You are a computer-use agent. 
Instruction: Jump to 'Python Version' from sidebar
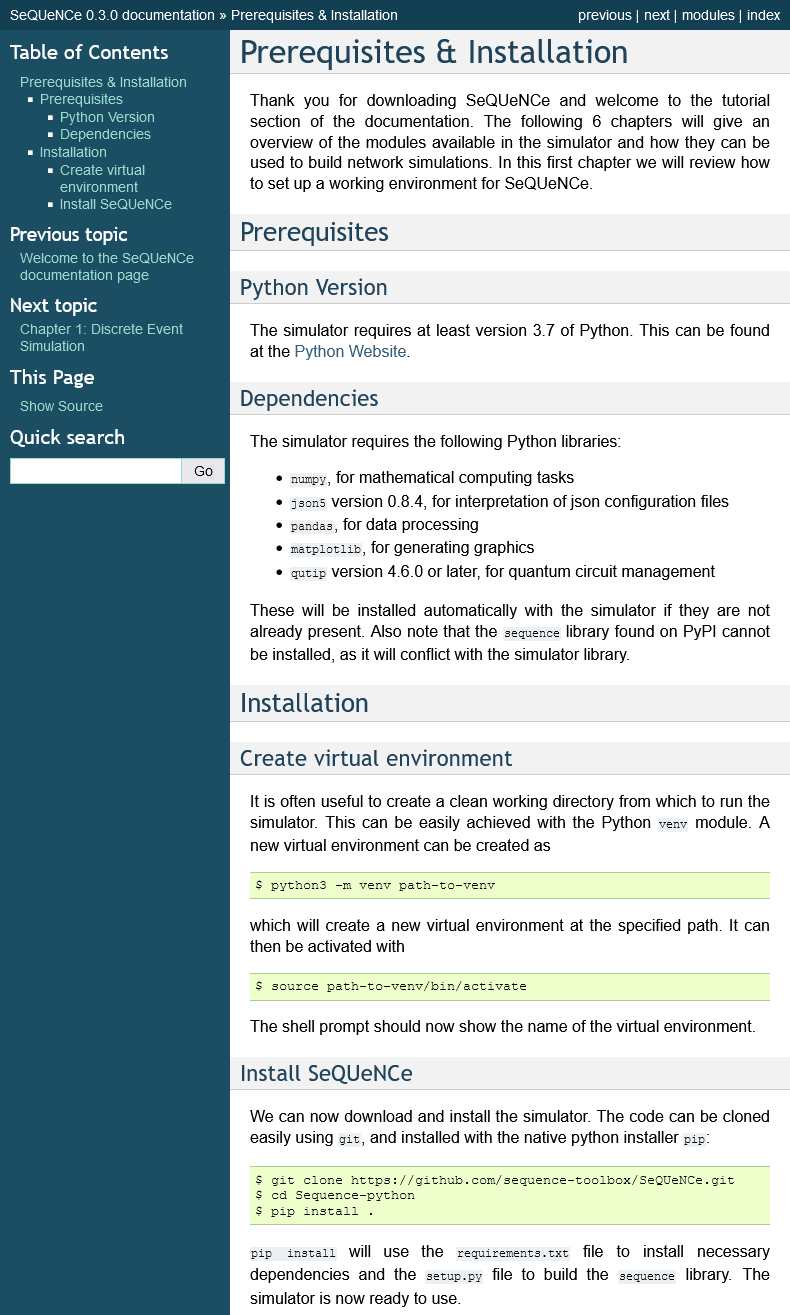[107, 117]
